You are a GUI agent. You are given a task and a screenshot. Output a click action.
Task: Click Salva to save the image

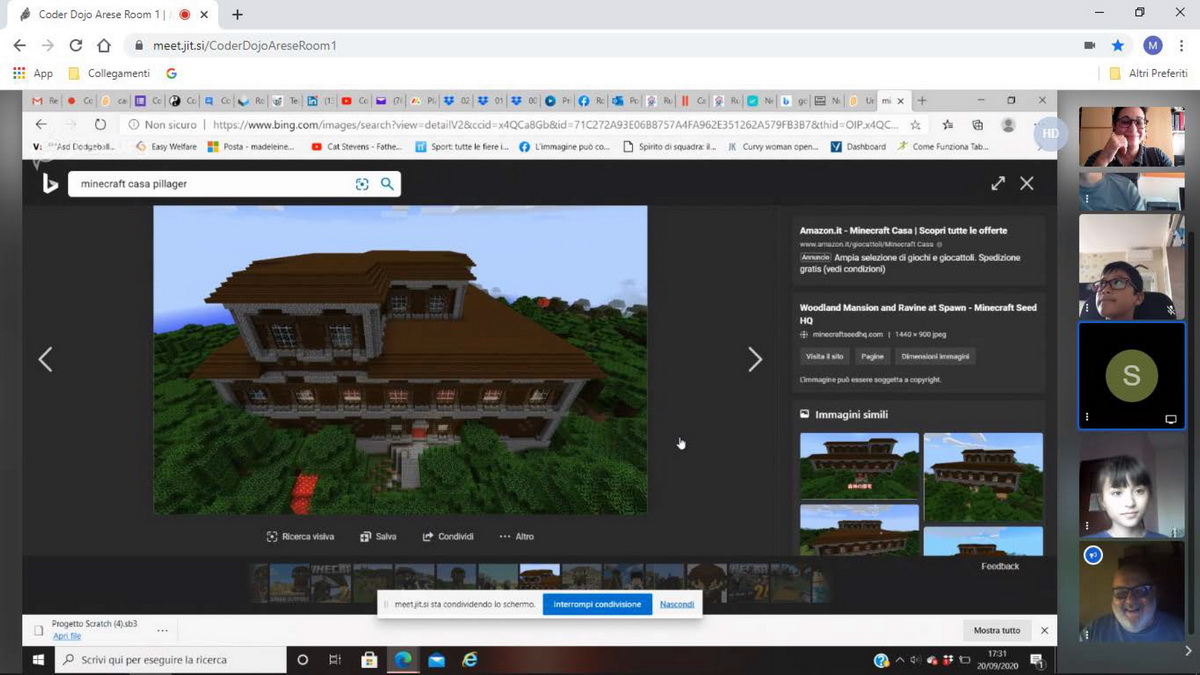coord(378,537)
